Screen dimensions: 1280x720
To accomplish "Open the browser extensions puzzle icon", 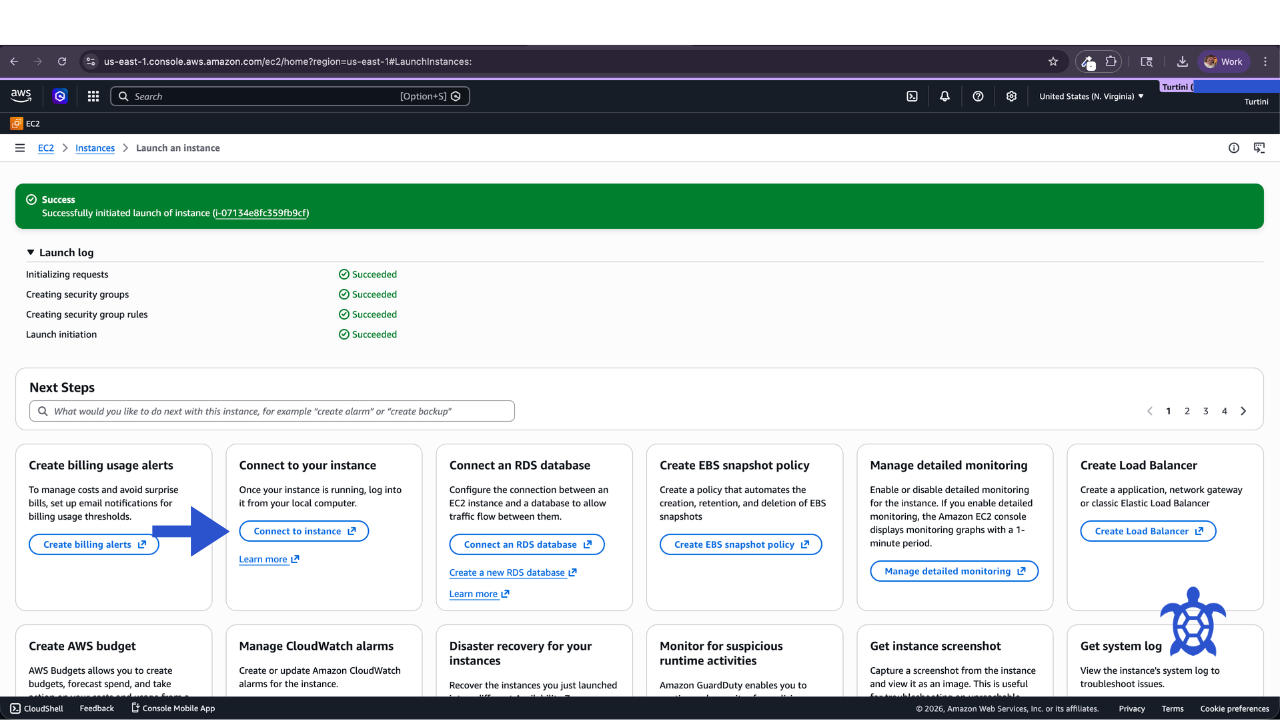I will [x=1111, y=61].
